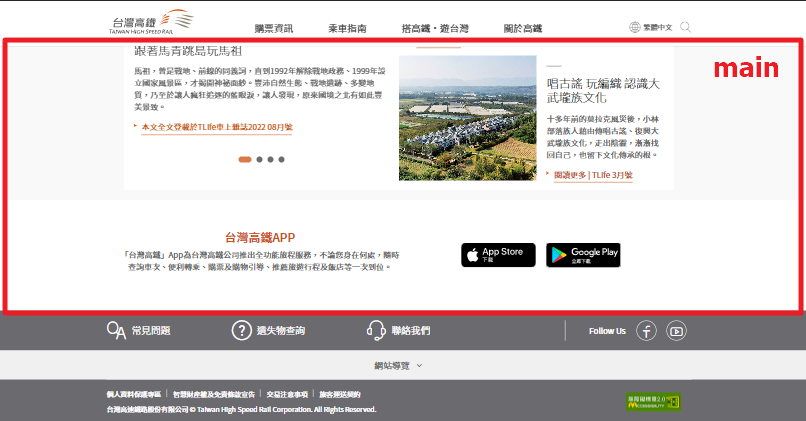The image size is (806, 421).
Task: Open the 搭高鐵・遊台灣 menu
Action: pyautogui.click(x=435, y=29)
